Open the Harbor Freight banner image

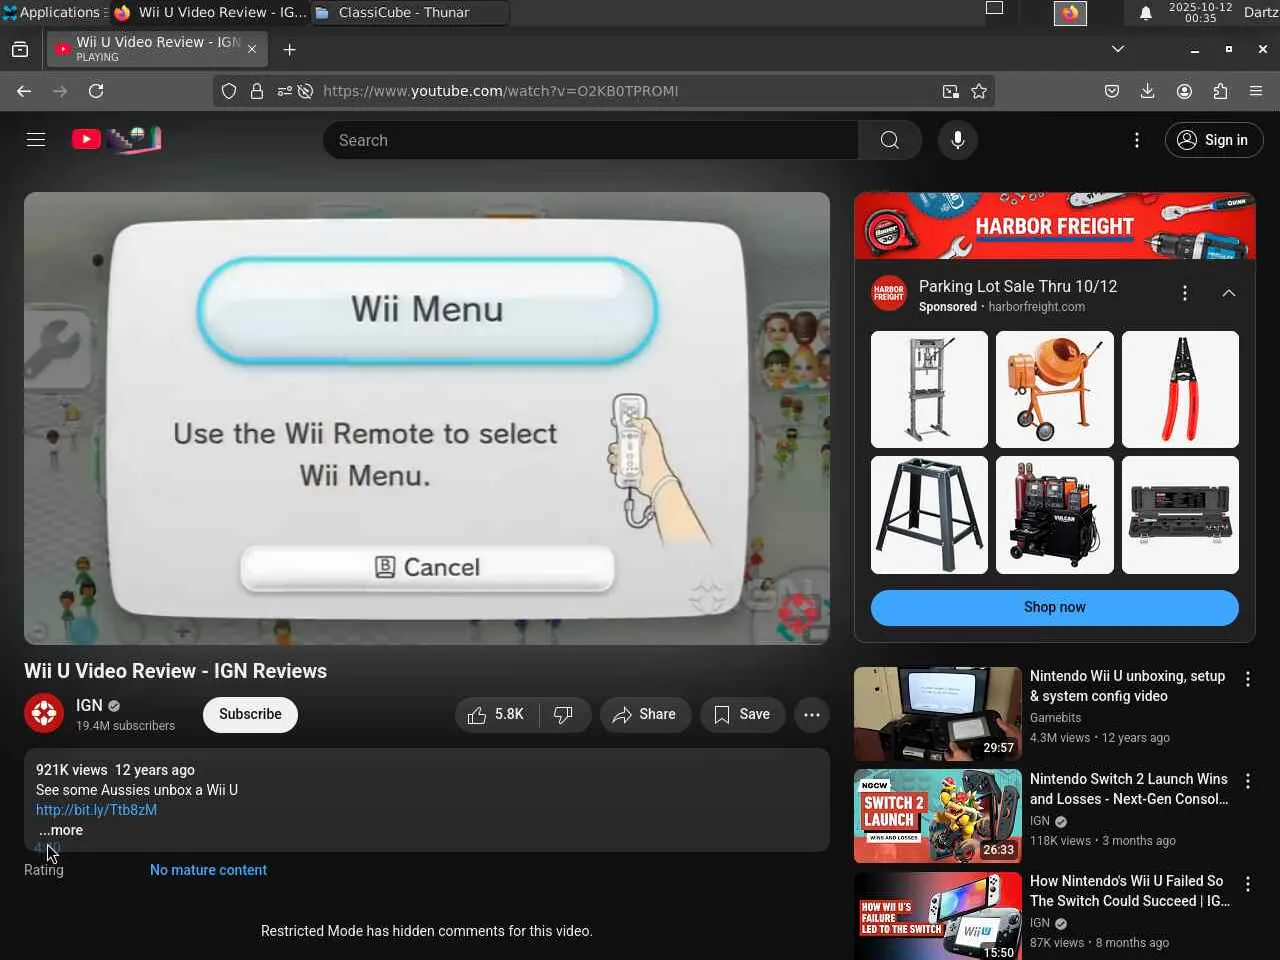[x=1055, y=226]
